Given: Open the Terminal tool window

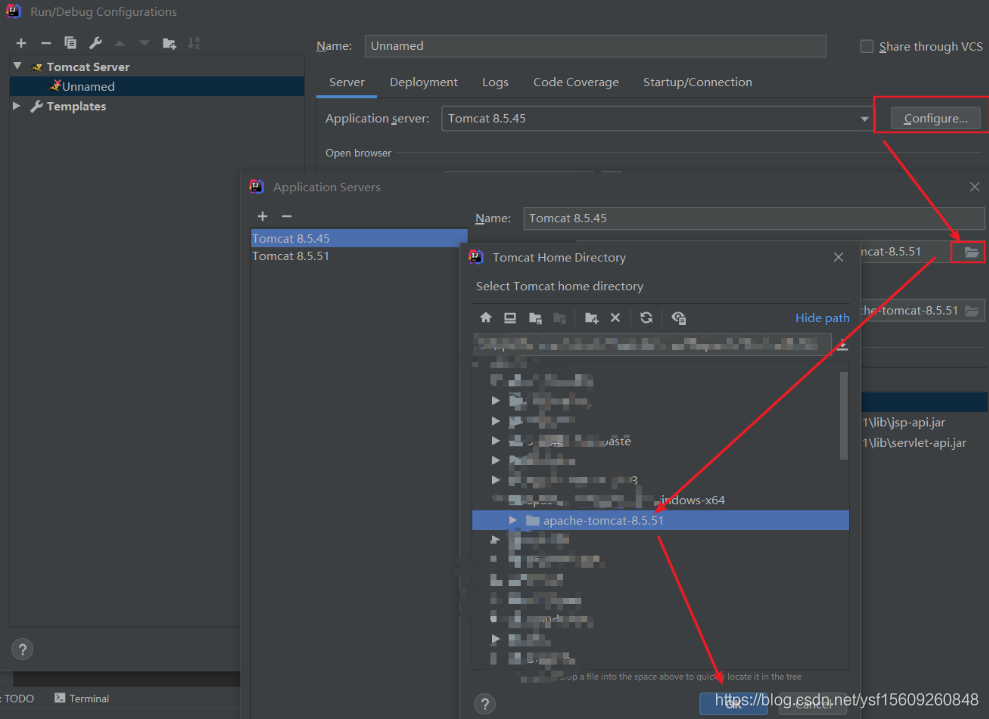Looking at the screenshot, I should pos(82,698).
